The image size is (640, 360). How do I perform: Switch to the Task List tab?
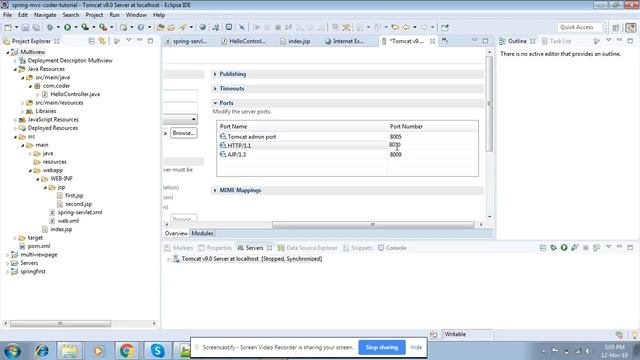click(557, 41)
